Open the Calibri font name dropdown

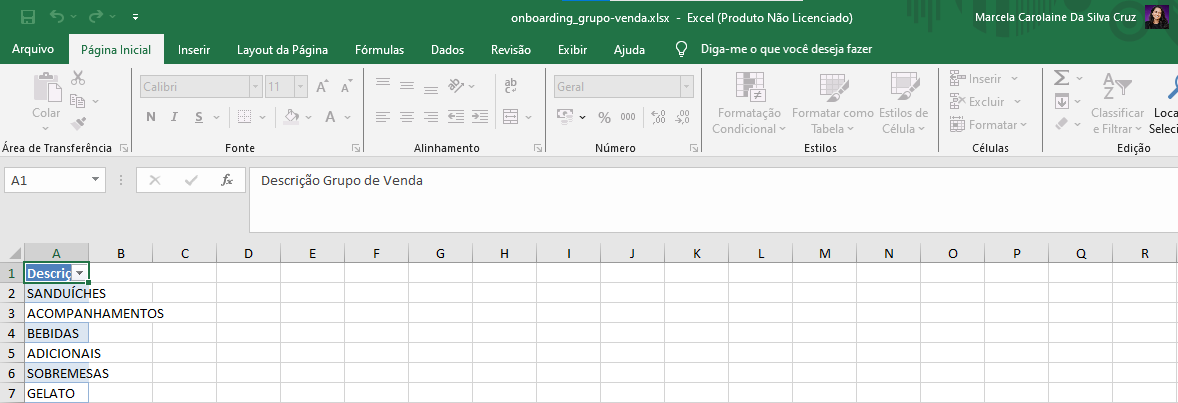click(255, 87)
